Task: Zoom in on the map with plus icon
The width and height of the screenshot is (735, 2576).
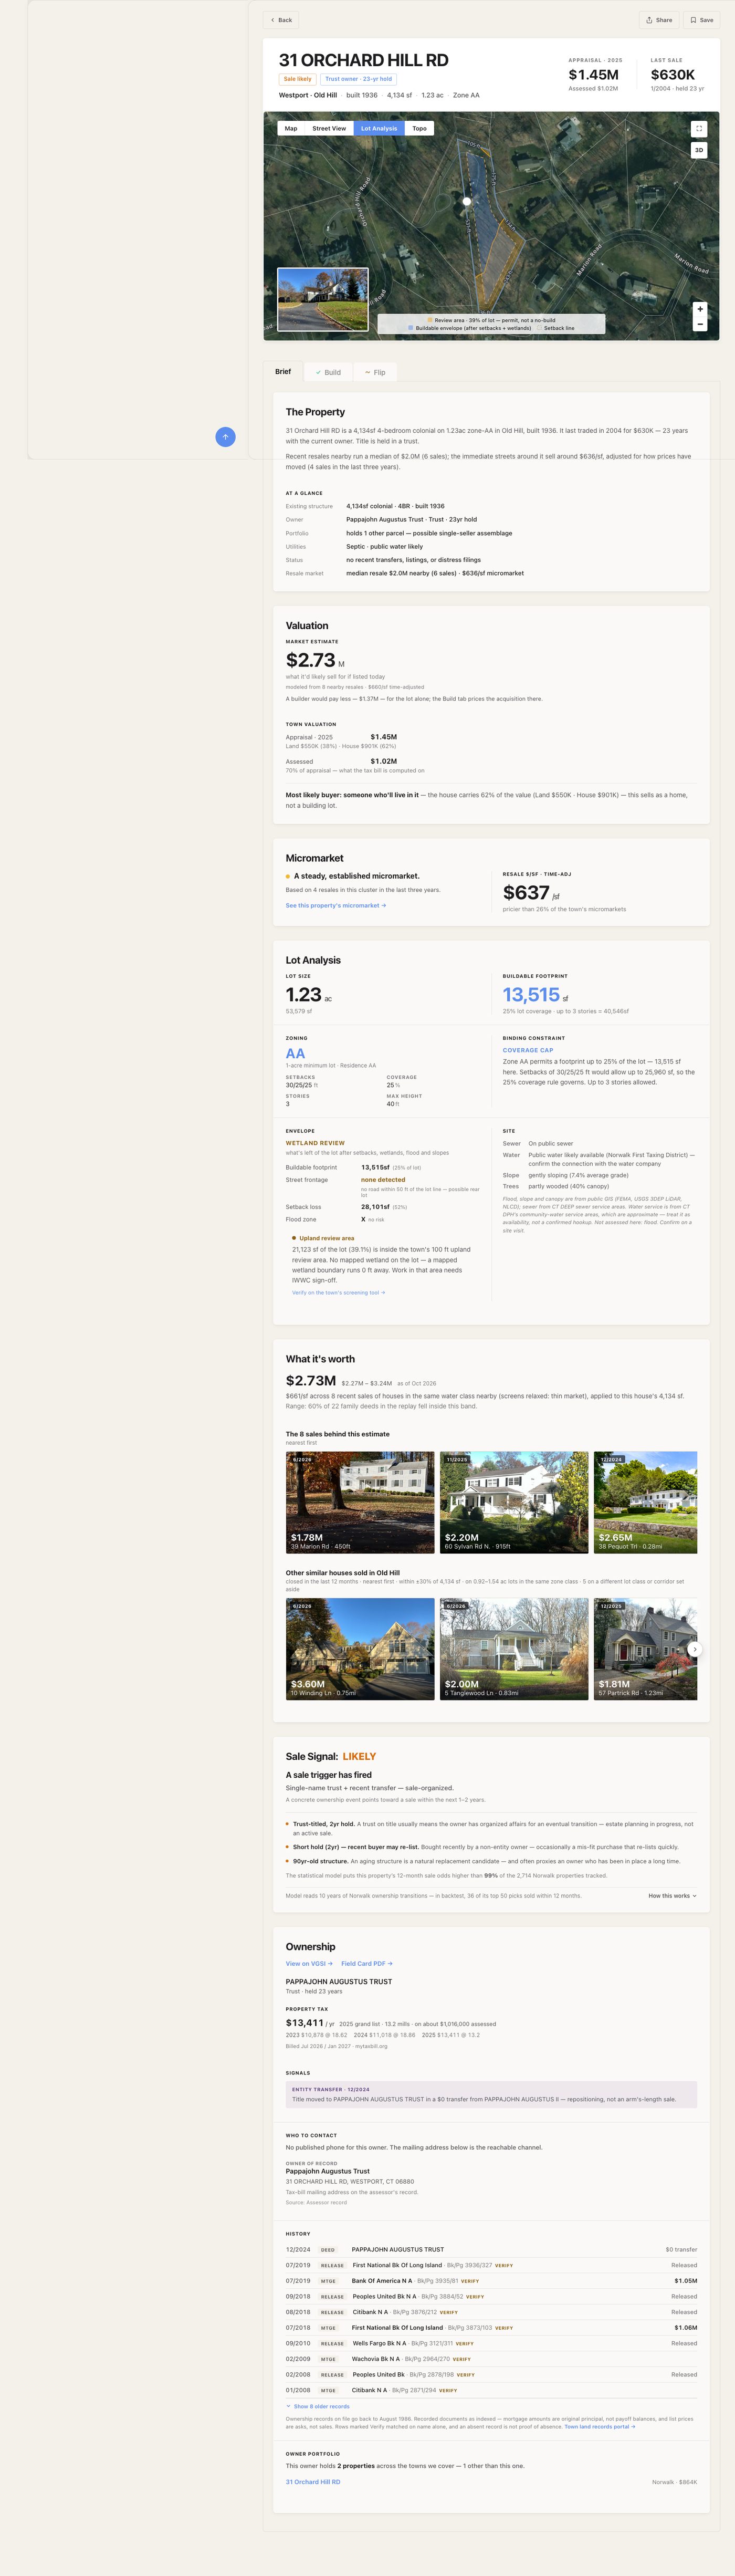Action: (700, 309)
